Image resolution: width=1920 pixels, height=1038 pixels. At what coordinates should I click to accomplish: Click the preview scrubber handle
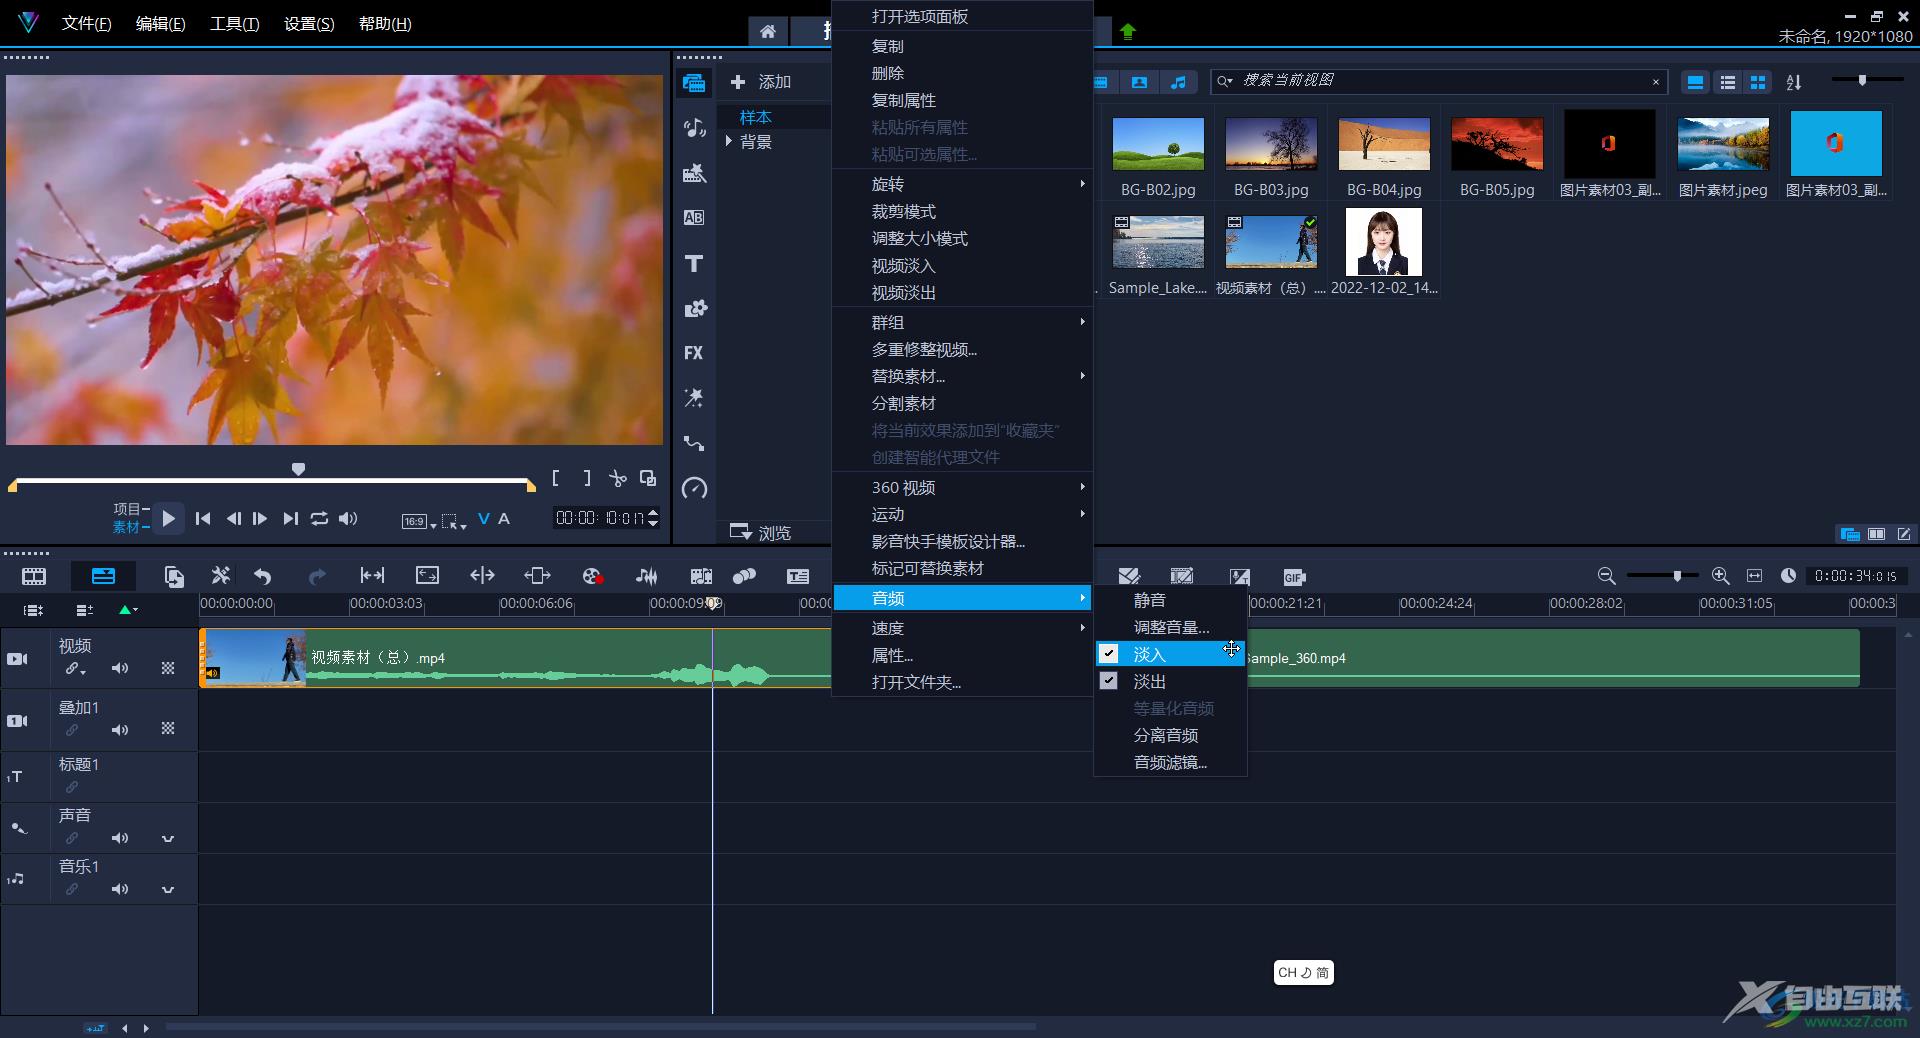(298, 469)
